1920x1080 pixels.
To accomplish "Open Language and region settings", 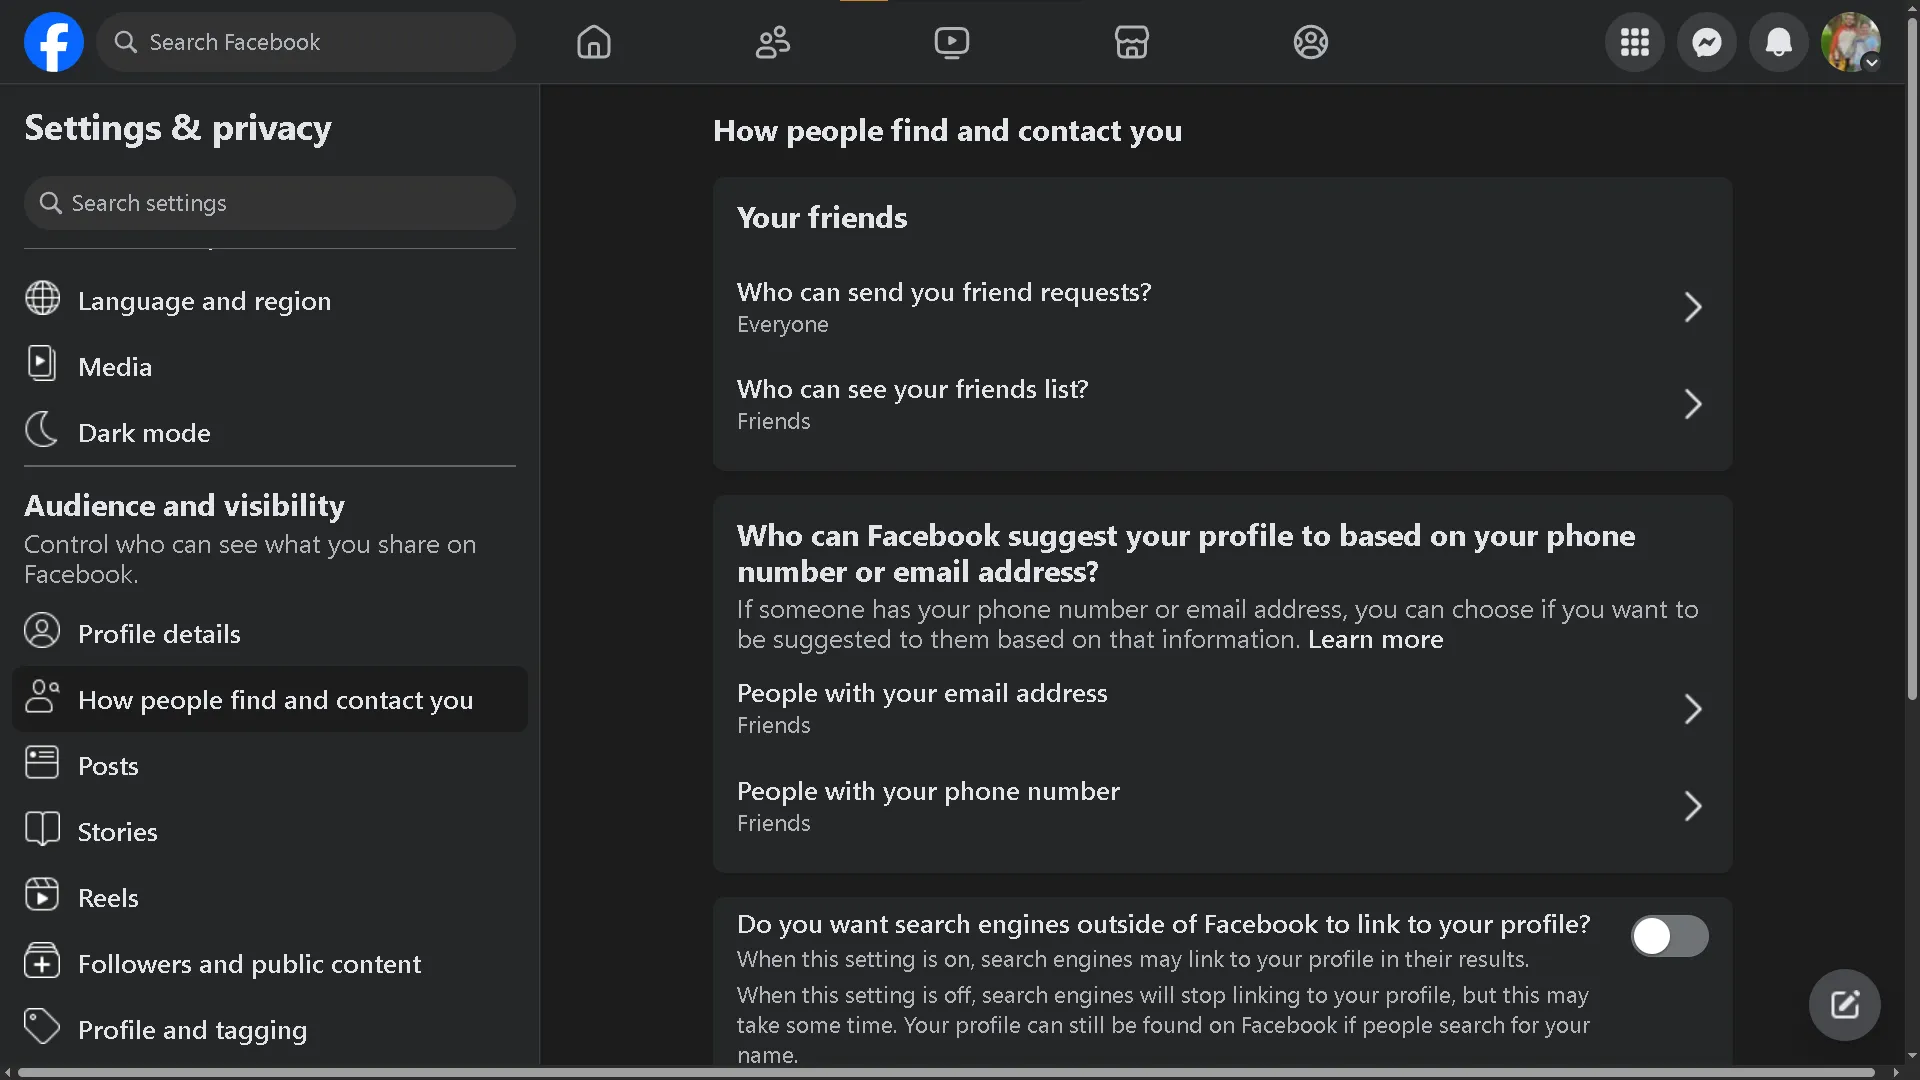I will 204,300.
